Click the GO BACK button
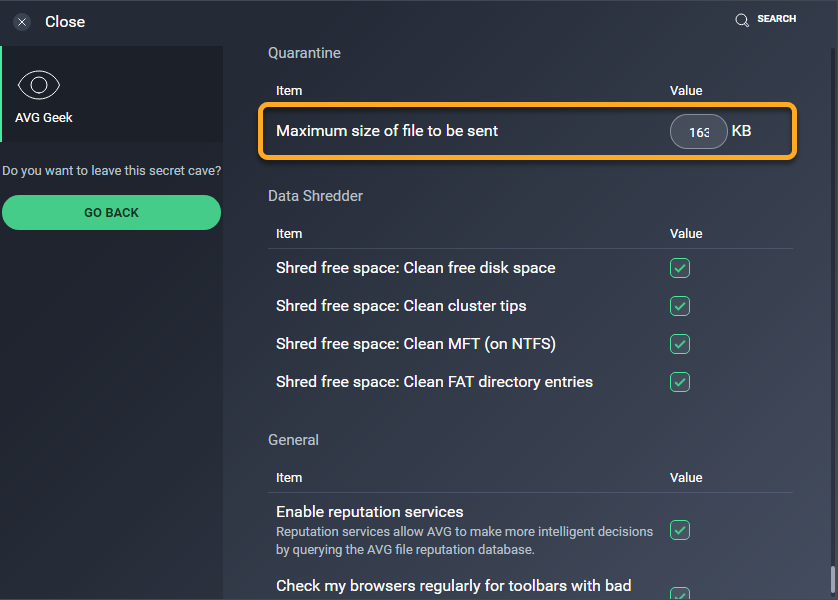The height and width of the screenshot is (600, 838). tap(111, 213)
